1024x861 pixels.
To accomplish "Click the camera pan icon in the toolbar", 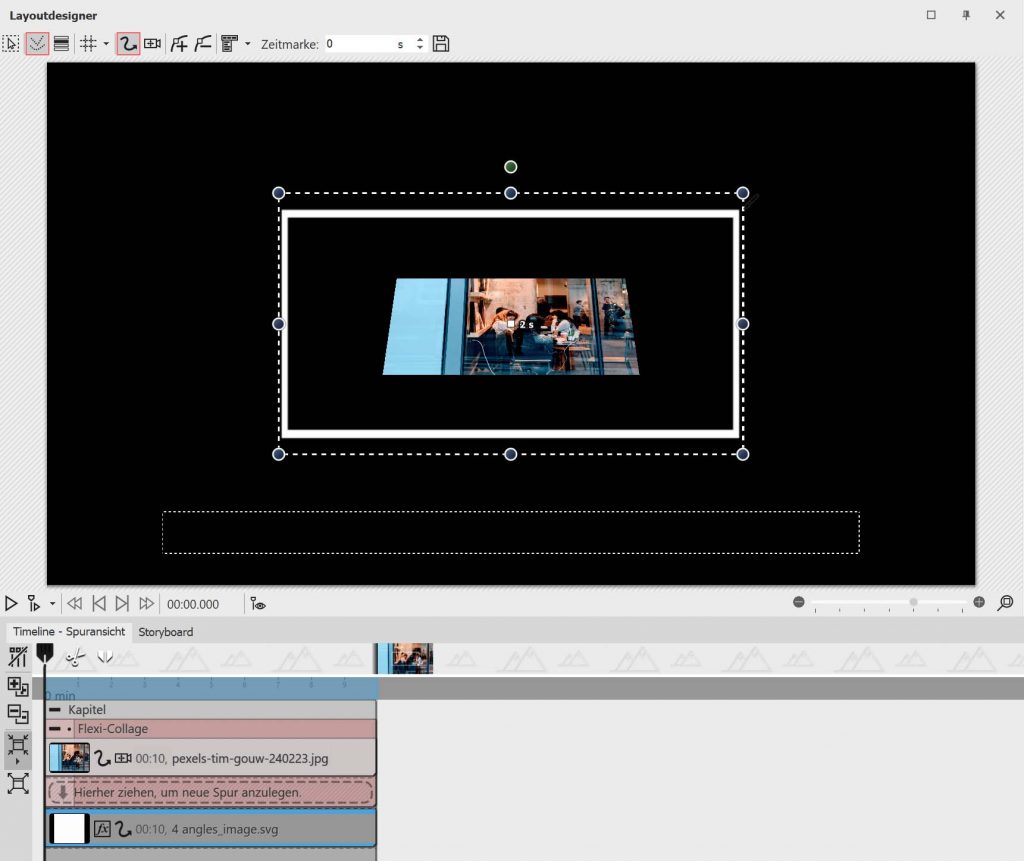I will pyautogui.click(x=152, y=44).
